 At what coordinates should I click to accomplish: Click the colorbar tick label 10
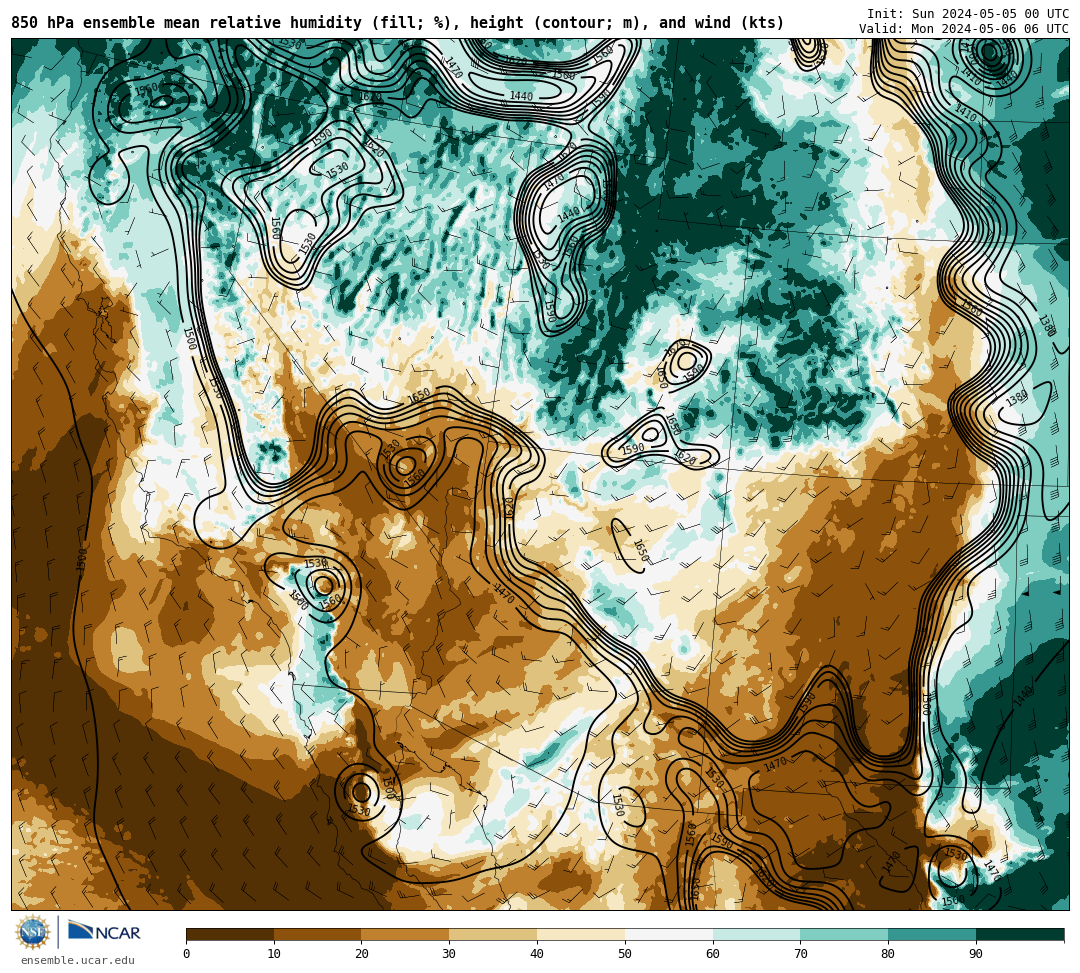pos(274,954)
